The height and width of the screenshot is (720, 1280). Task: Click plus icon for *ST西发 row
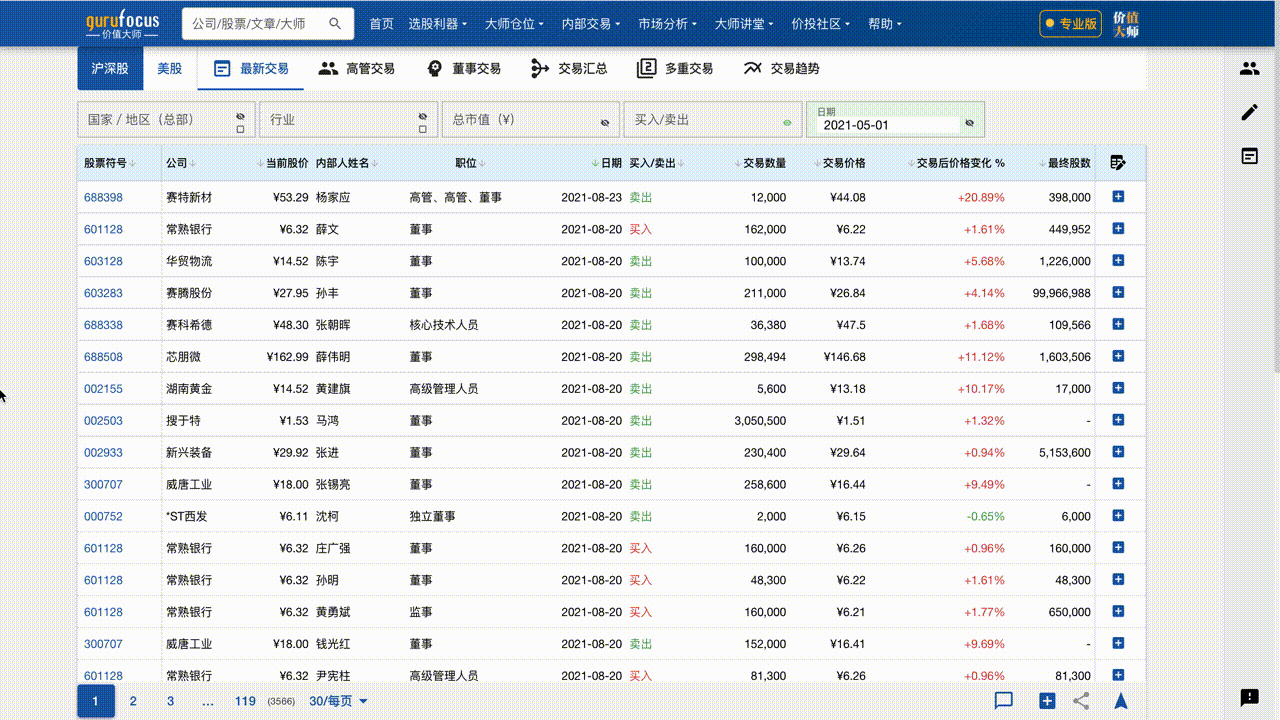point(1118,516)
